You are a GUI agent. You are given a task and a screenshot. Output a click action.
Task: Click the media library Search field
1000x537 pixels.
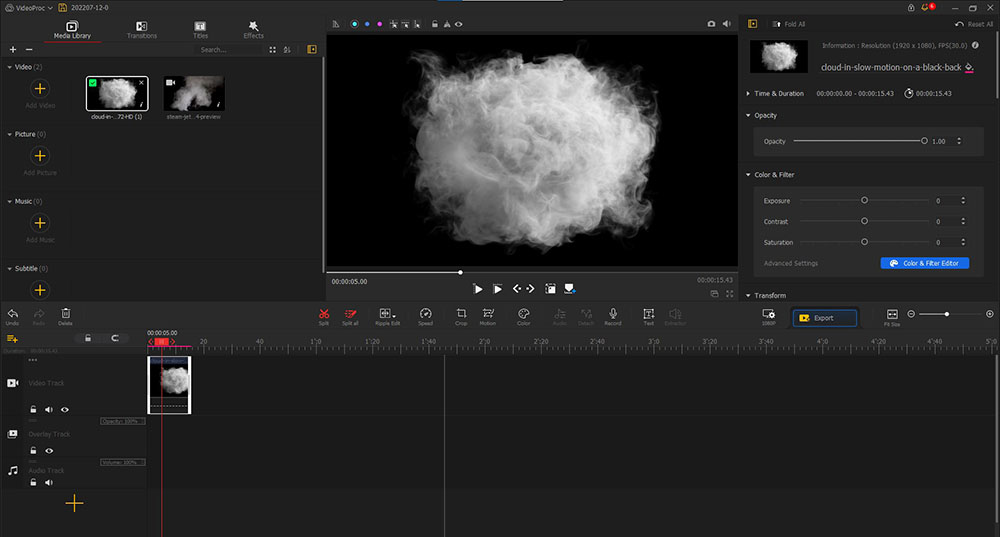[x=228, y=50]
